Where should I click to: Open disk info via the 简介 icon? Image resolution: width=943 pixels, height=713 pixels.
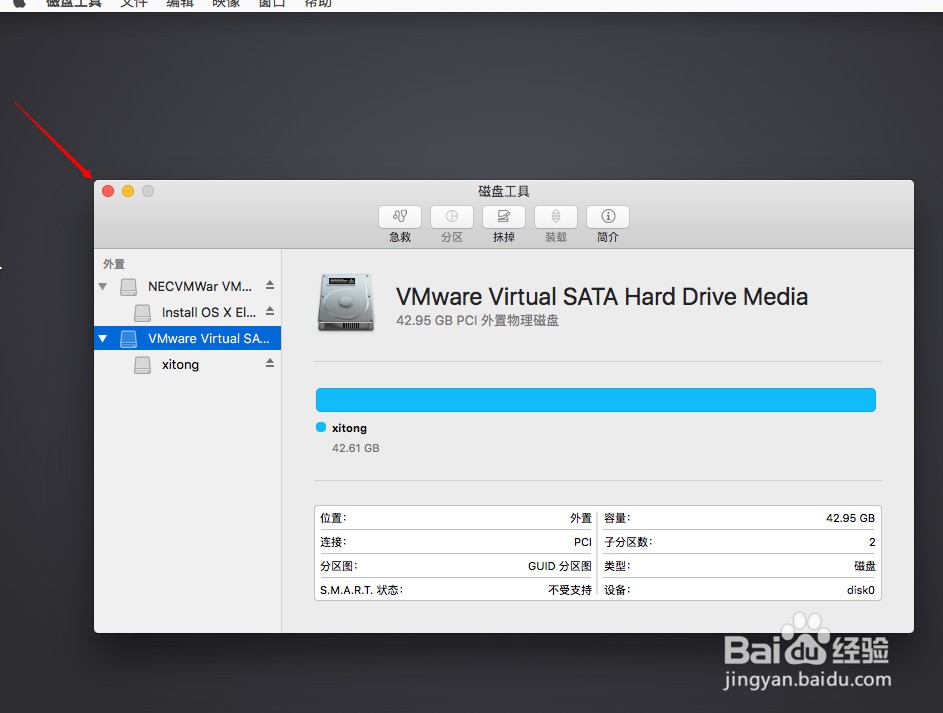(x=607, y=216)
